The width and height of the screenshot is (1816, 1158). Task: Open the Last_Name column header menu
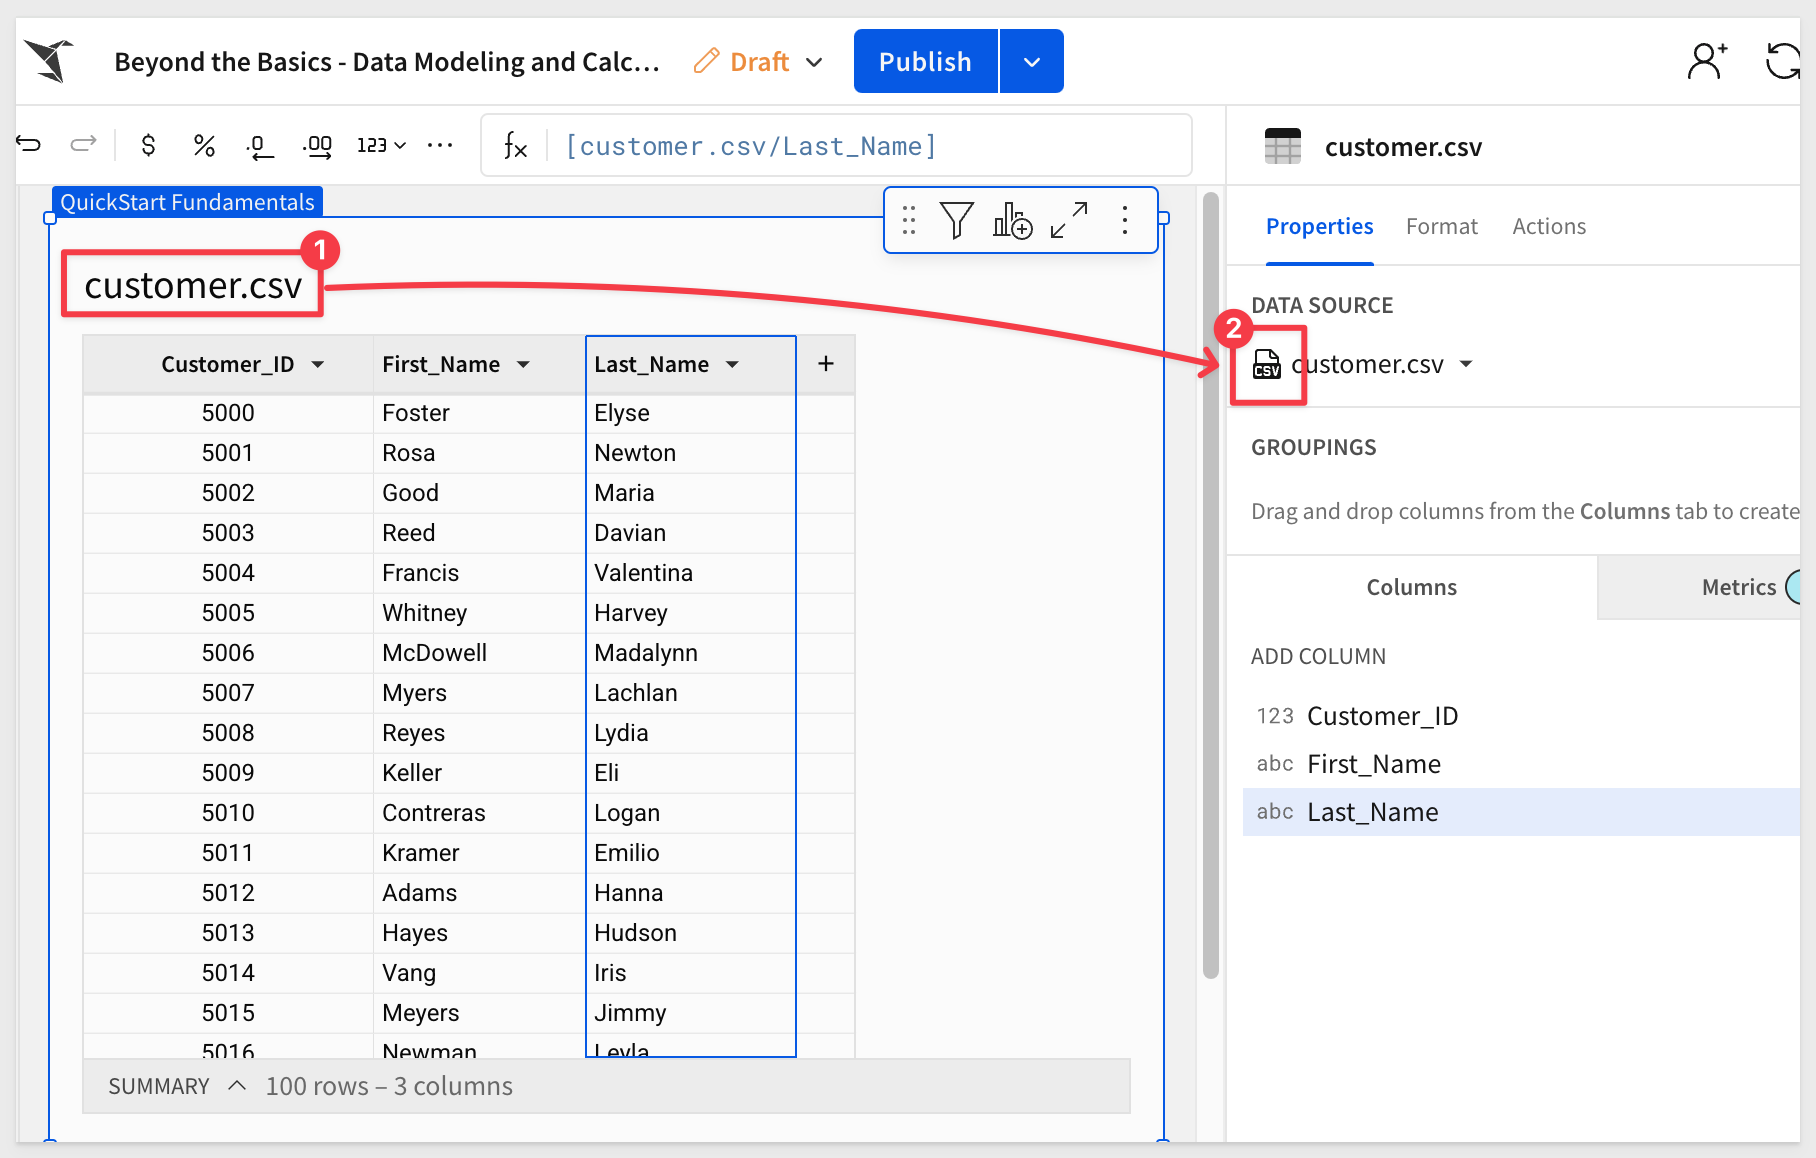733,365
